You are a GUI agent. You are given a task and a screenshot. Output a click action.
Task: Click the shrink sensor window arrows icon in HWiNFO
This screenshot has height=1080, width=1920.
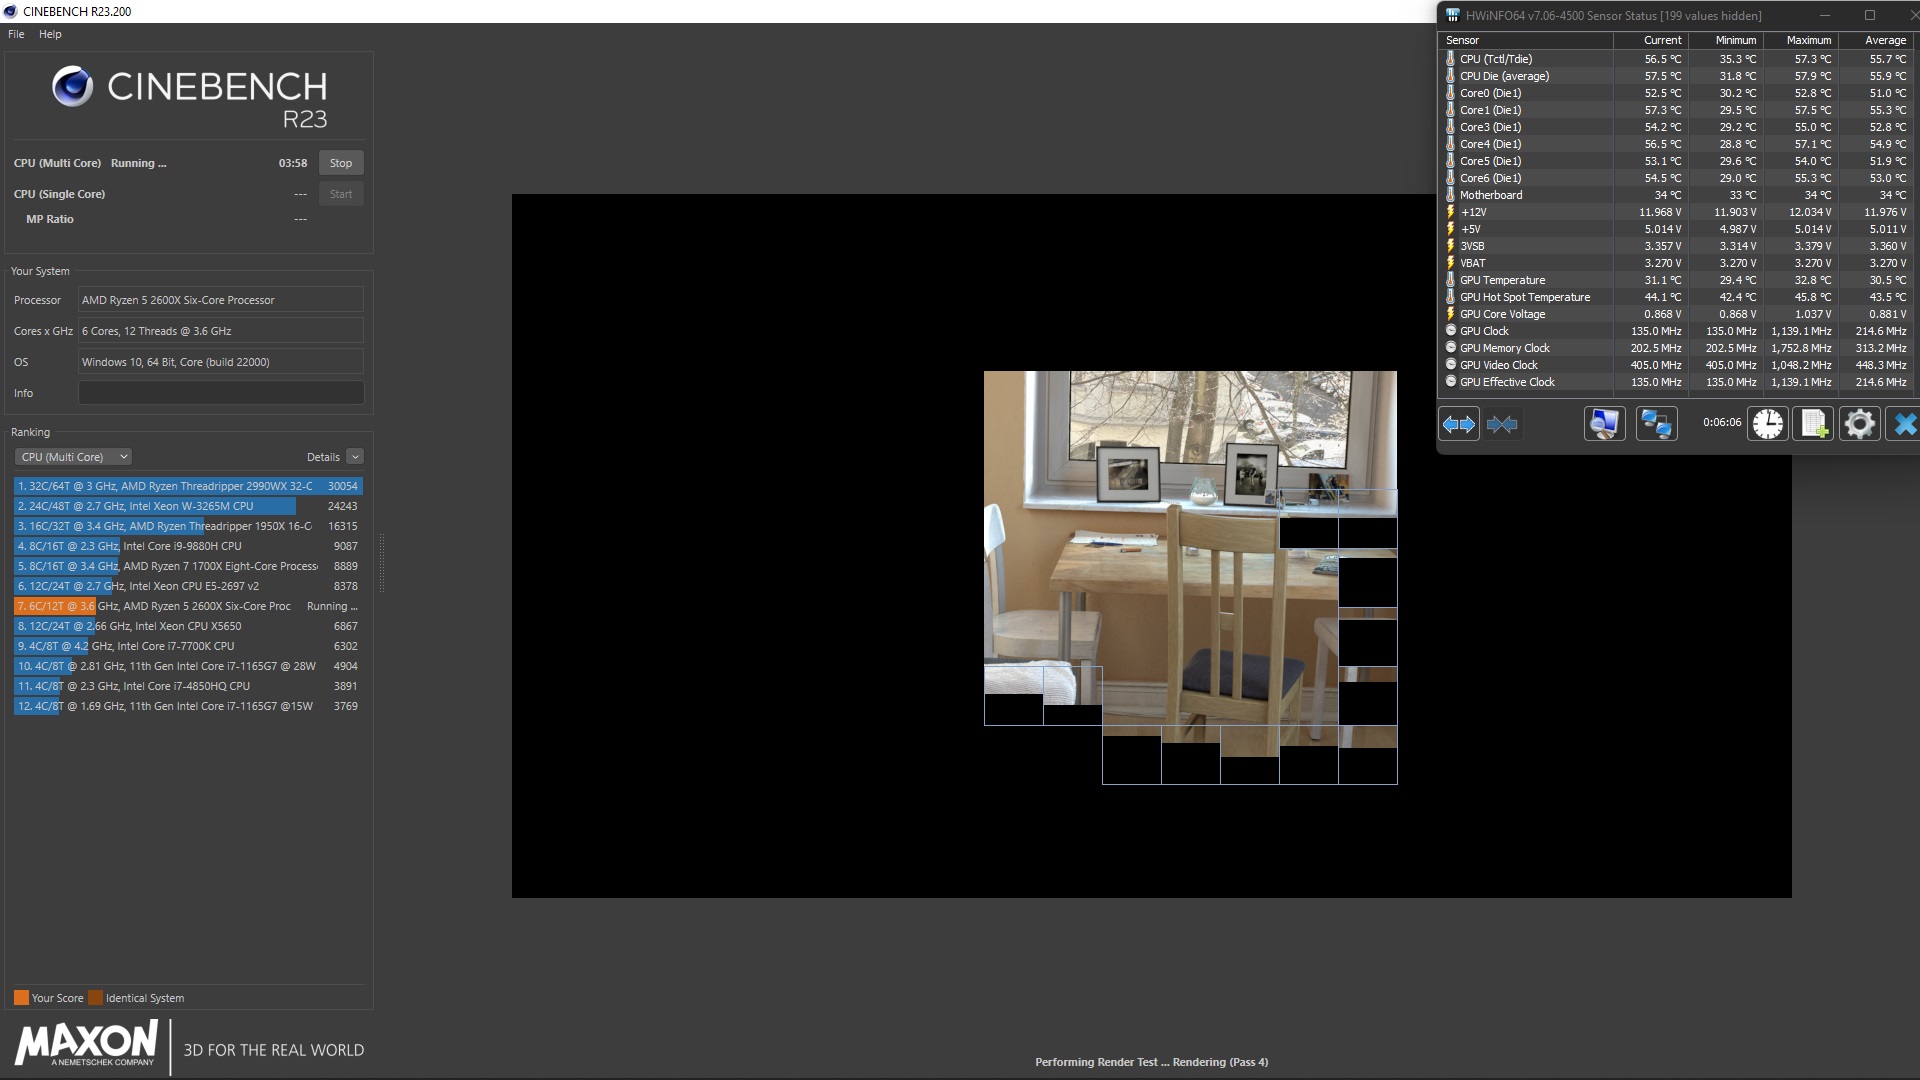(x=1502, y=424)
